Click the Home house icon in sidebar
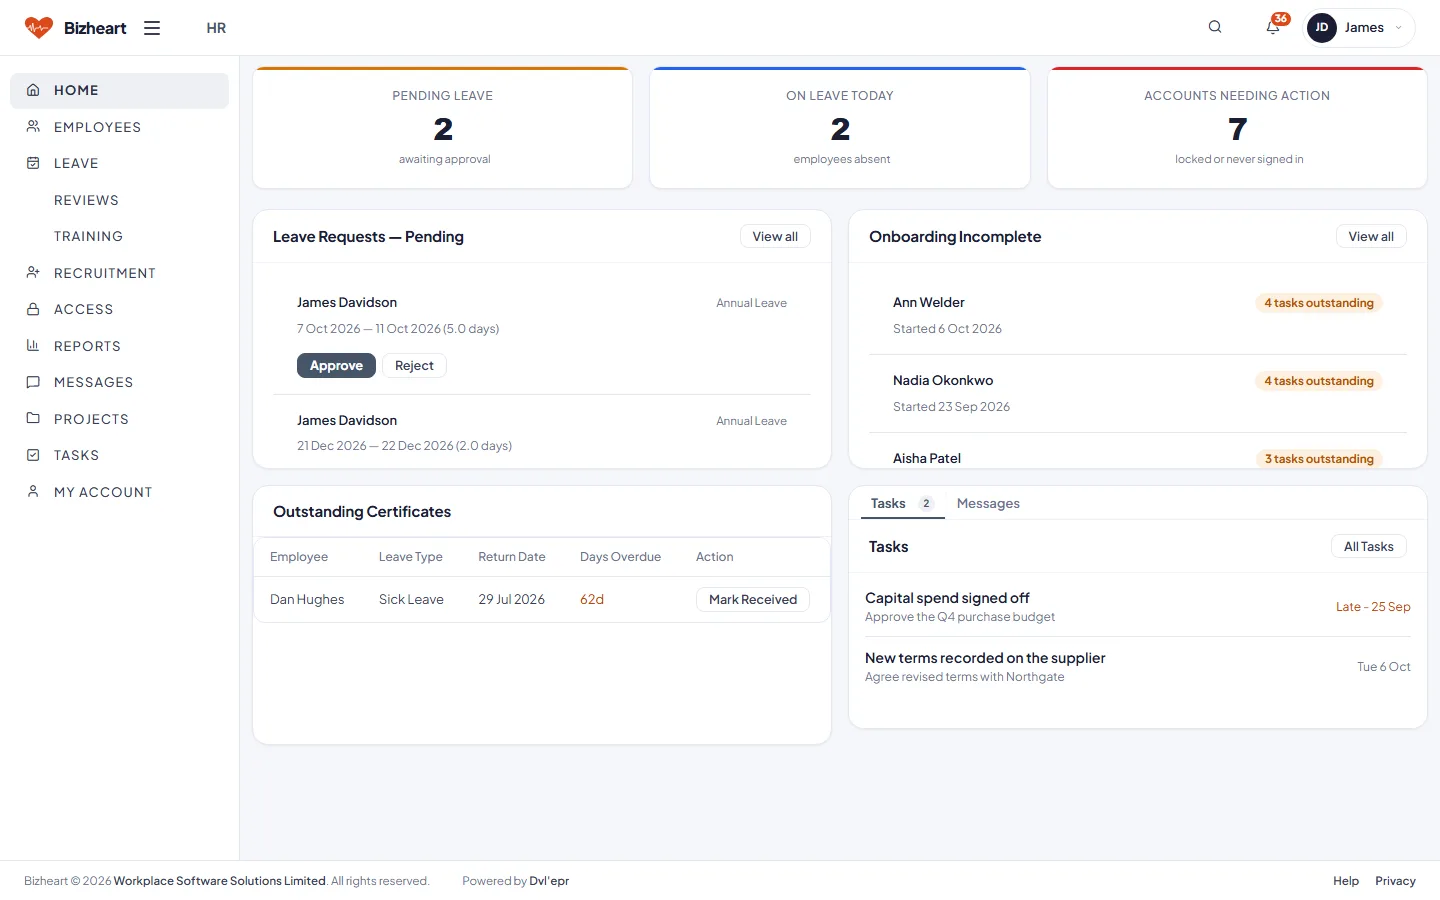This screenshot has width=1440, height=900. point(33,90)
